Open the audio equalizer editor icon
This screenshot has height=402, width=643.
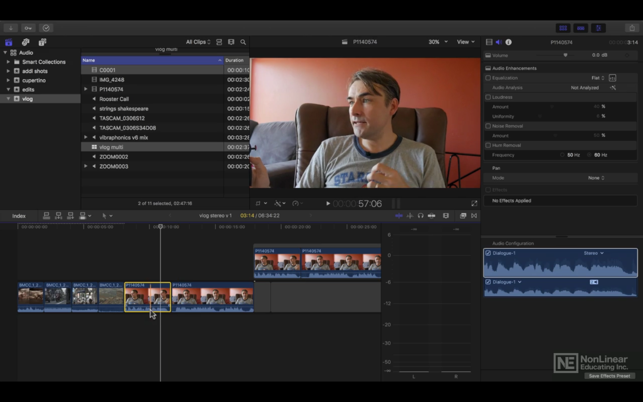click(x=613, y=78)
